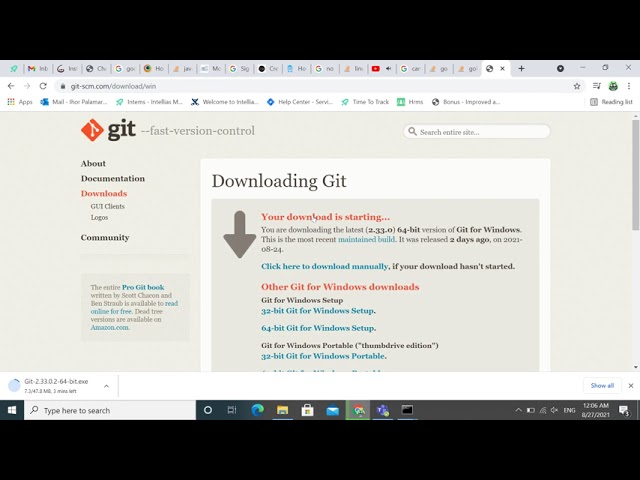Open Microsoft Store from the taskbar
The image size is (640, 480).
pyautogui.click(x=307, y=410)
